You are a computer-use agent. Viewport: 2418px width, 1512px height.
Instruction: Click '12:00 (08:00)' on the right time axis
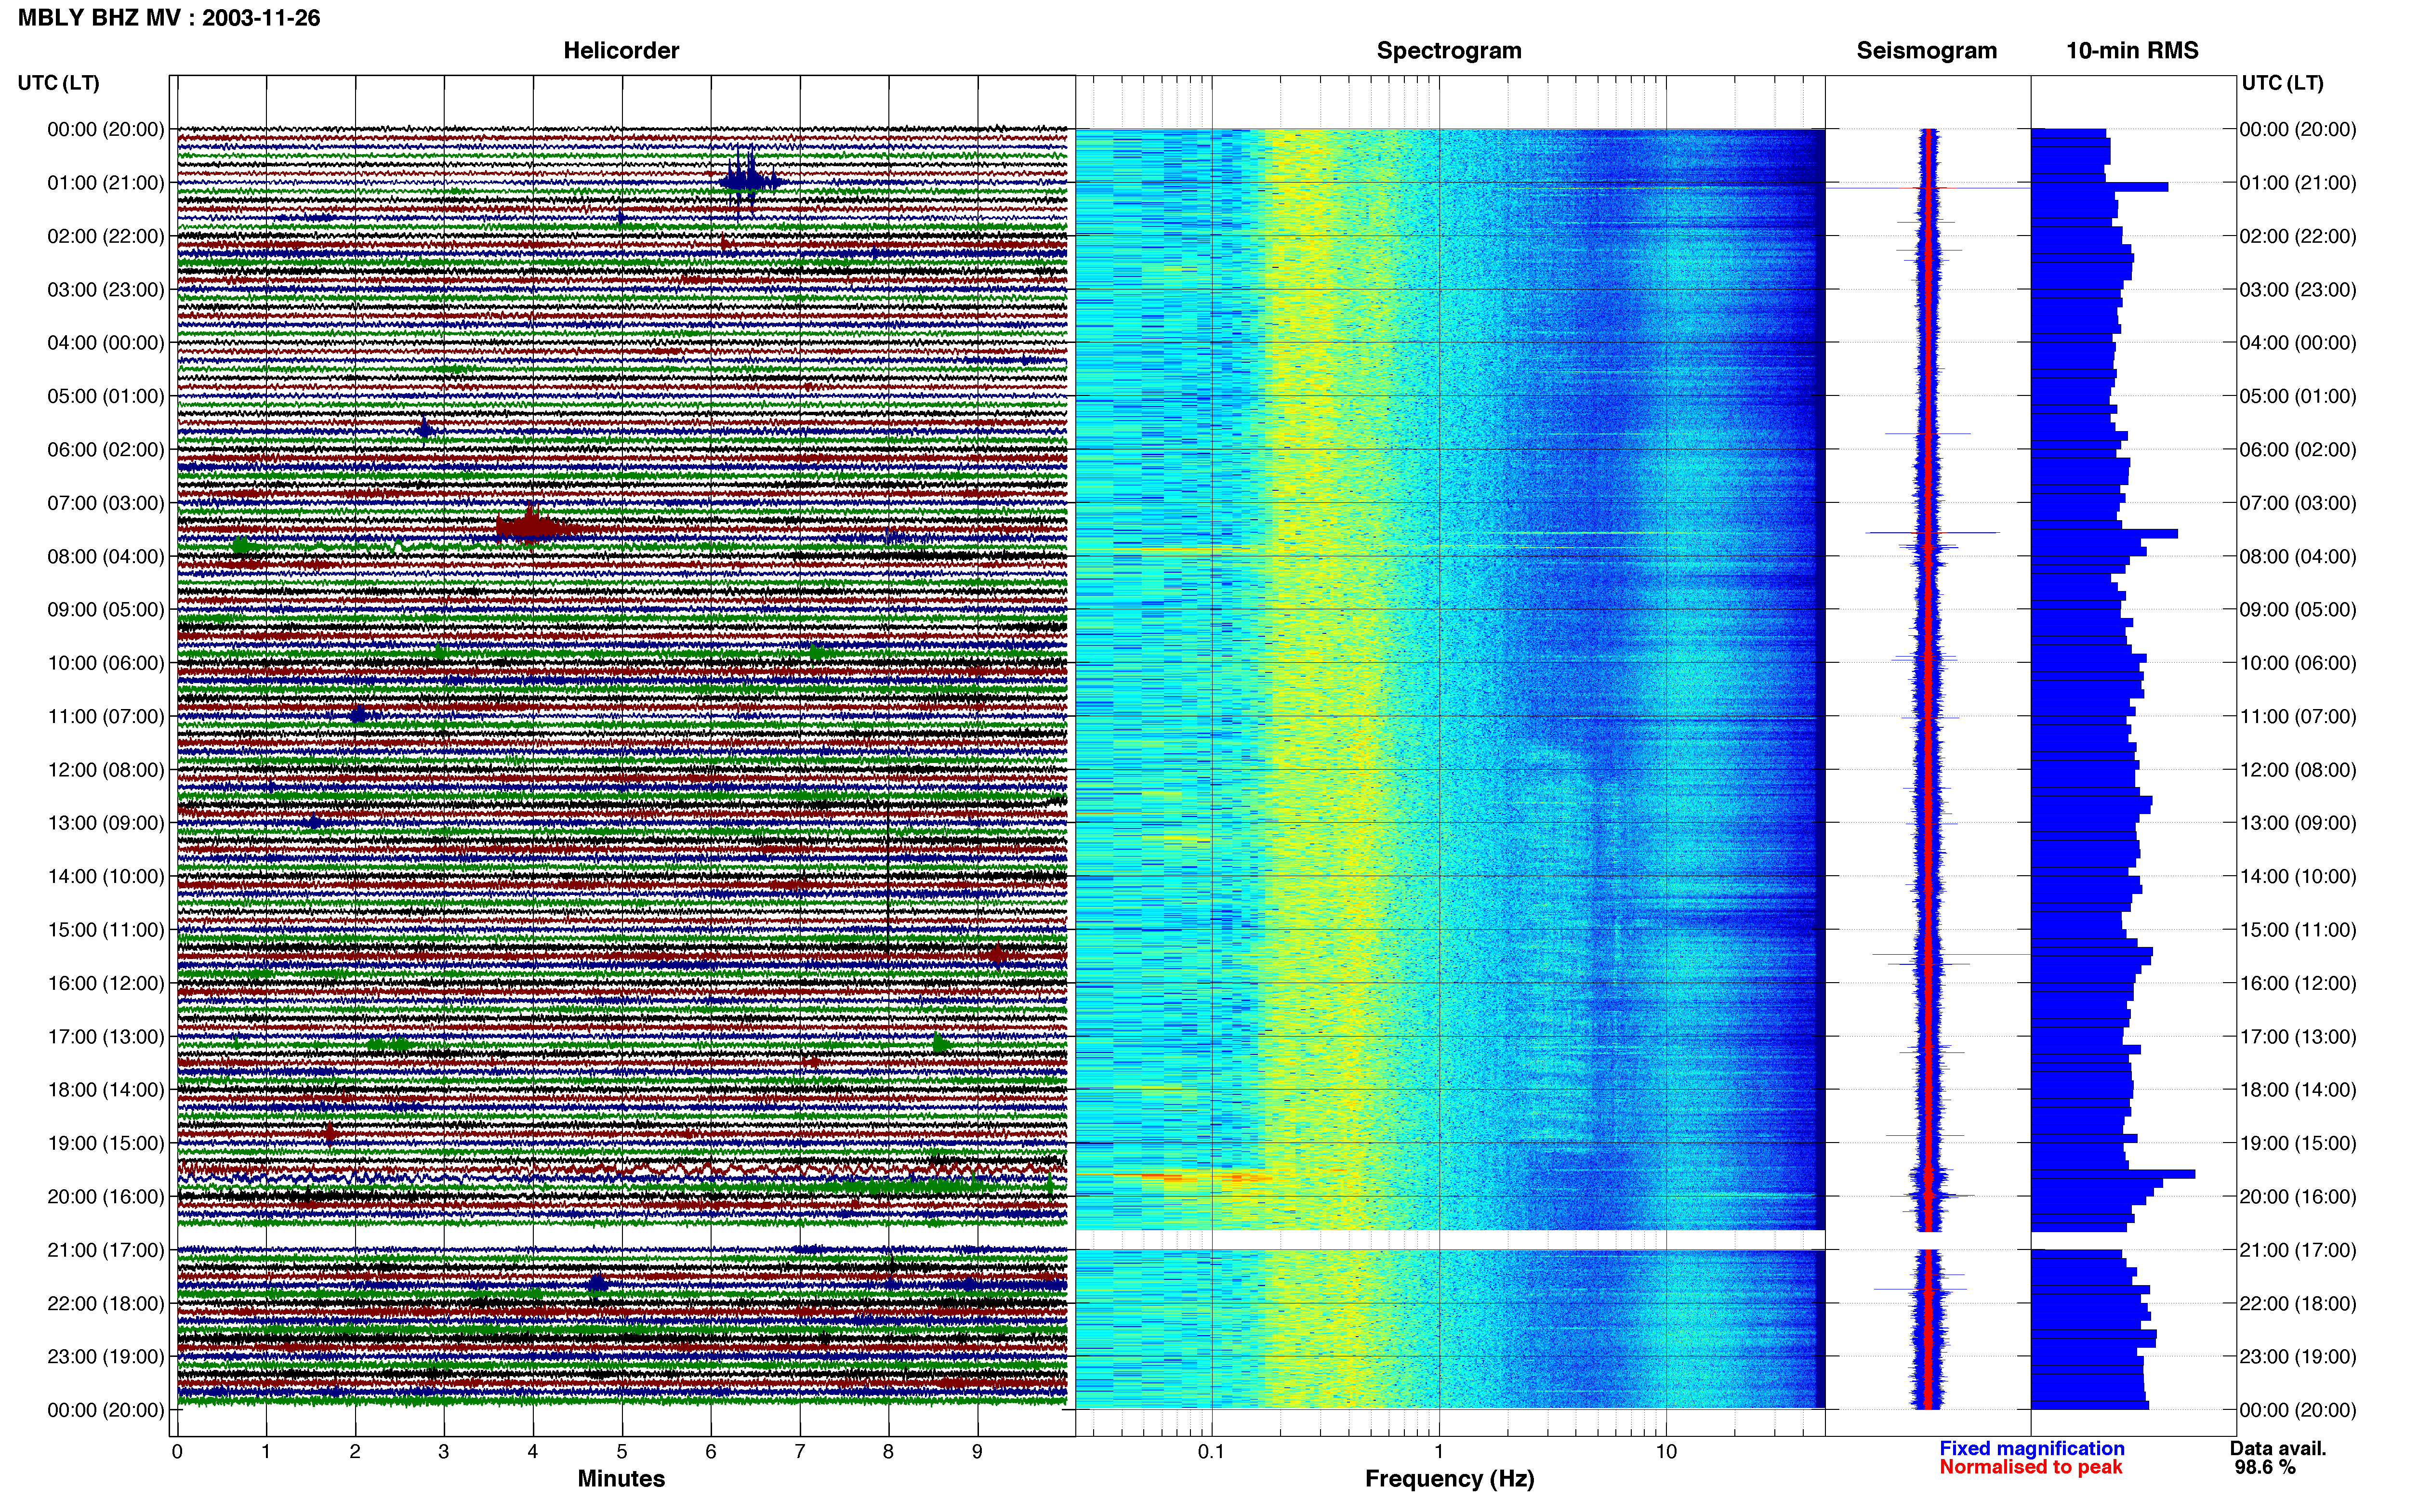[2298, 770]
